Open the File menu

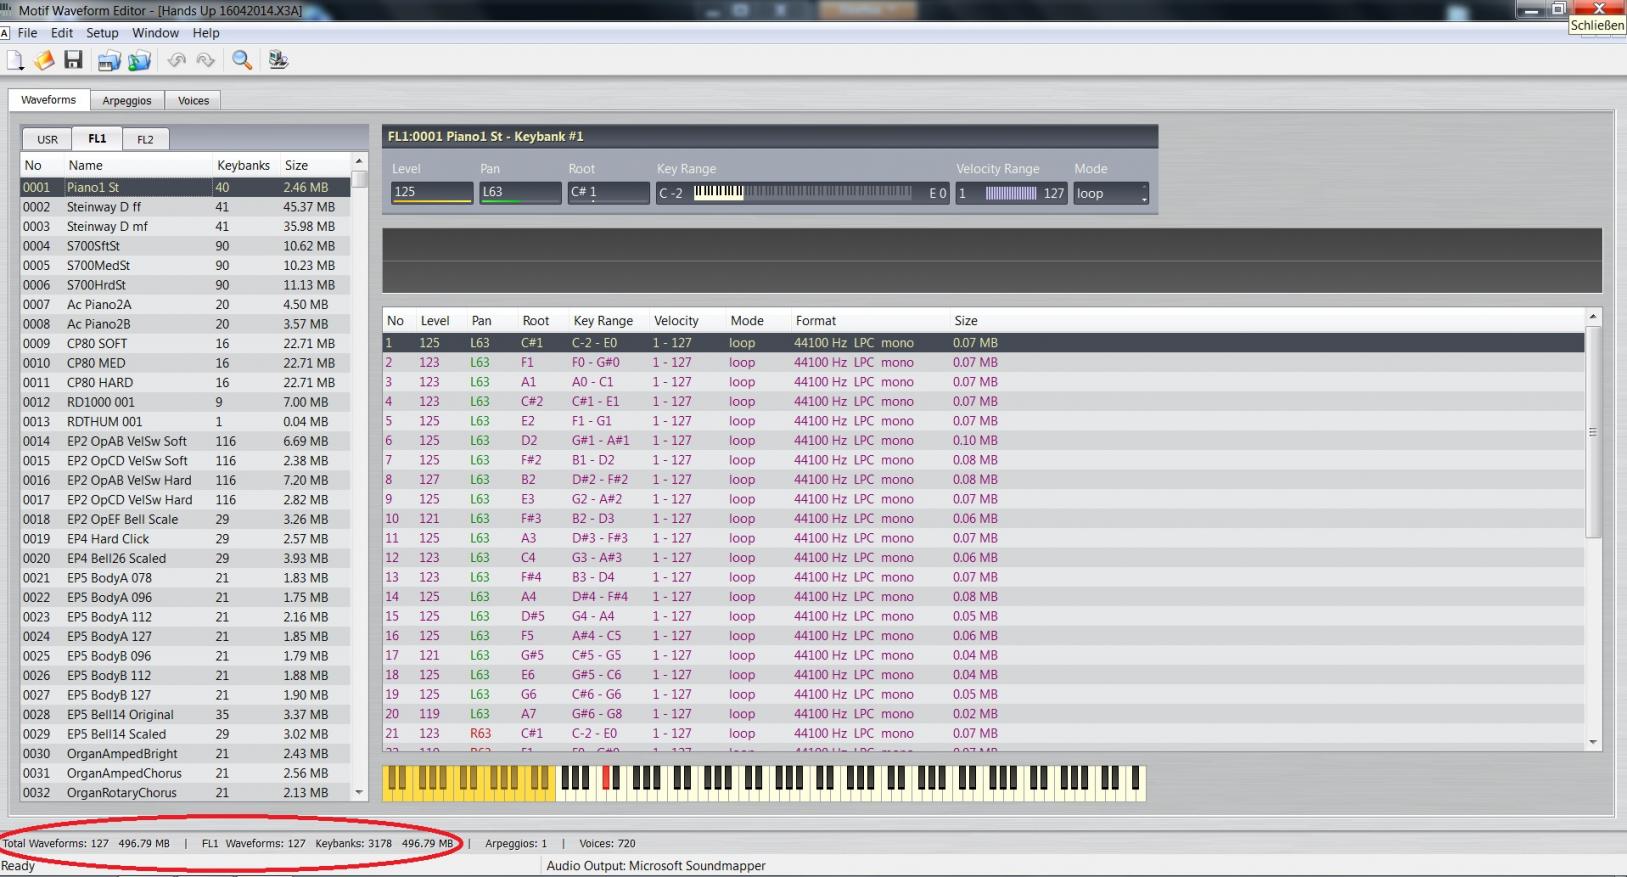click(x=28, y=33)
